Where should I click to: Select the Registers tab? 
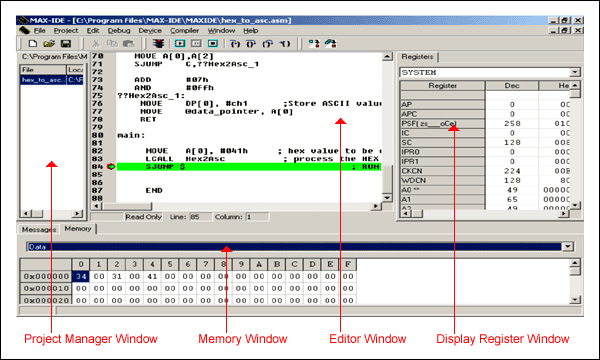point(417,57)
